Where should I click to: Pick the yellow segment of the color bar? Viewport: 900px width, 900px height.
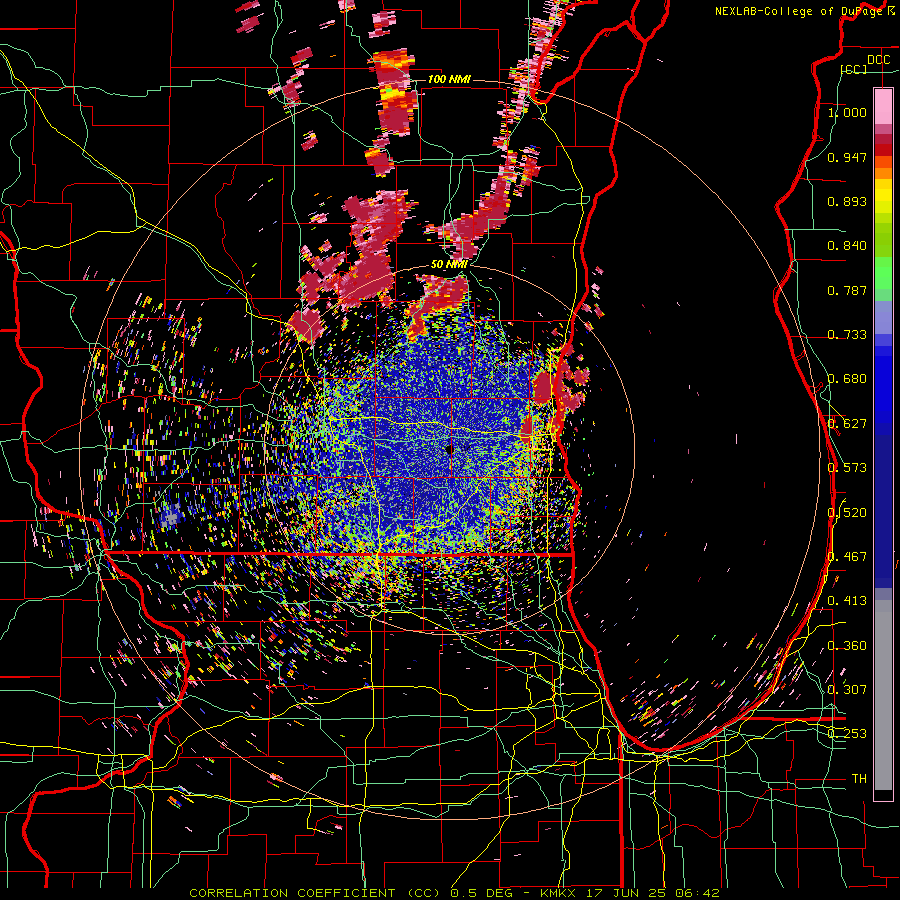pos(883,197)
